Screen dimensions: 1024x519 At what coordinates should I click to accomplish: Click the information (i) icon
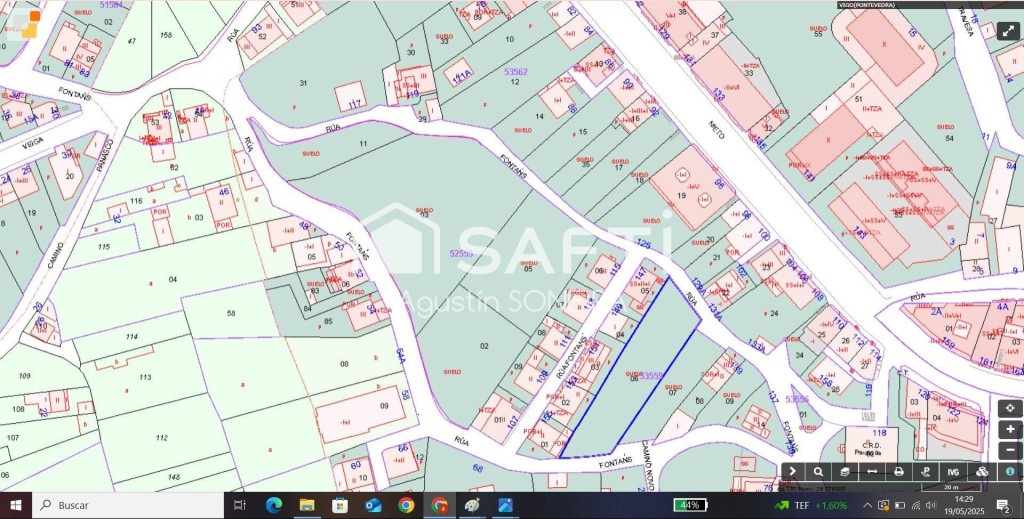[x=1011, y=471]
